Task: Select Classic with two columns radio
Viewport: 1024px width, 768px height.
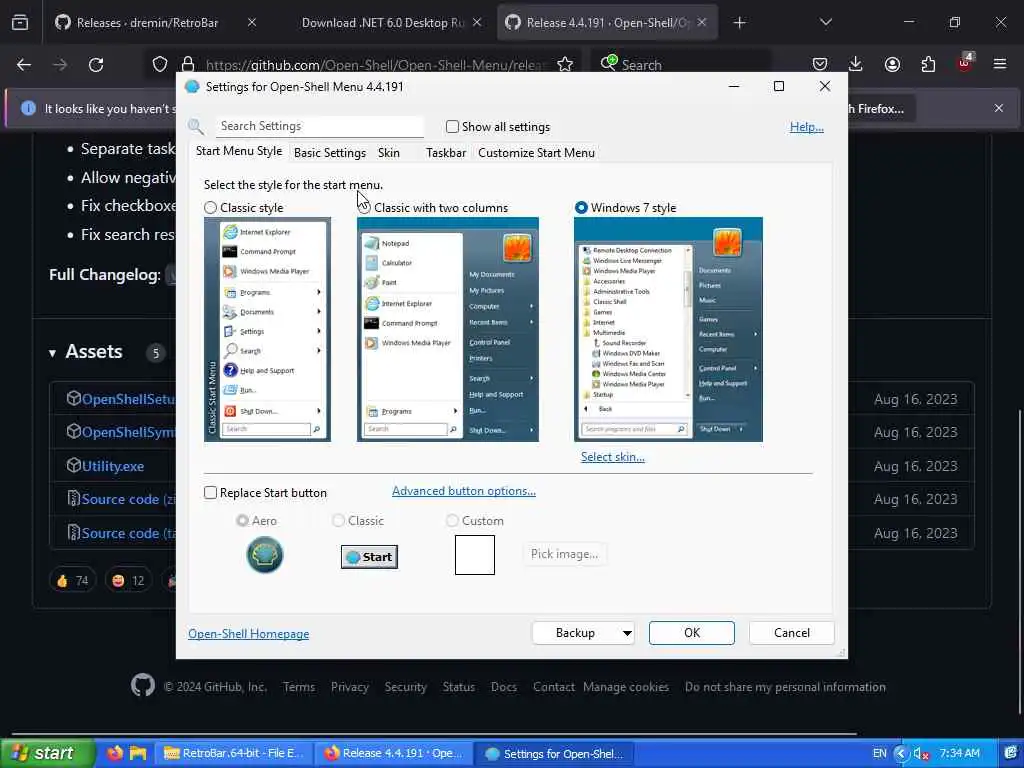Action: point(364,208)
